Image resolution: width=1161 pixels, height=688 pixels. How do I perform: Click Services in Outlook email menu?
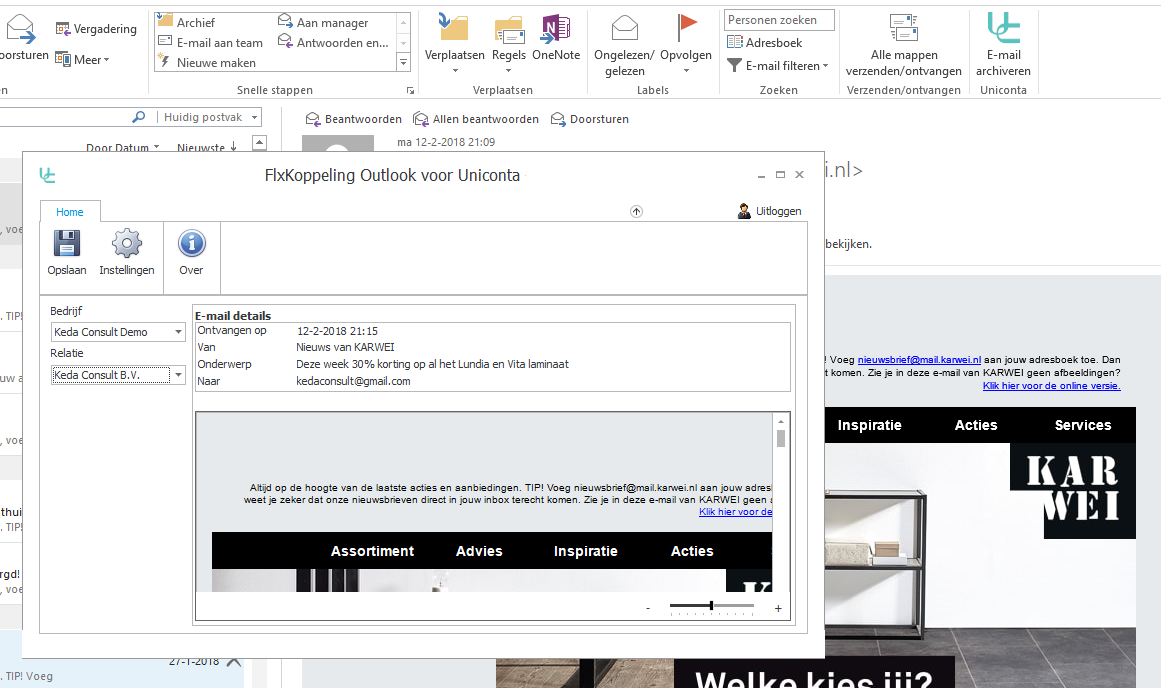point(1083,425)
